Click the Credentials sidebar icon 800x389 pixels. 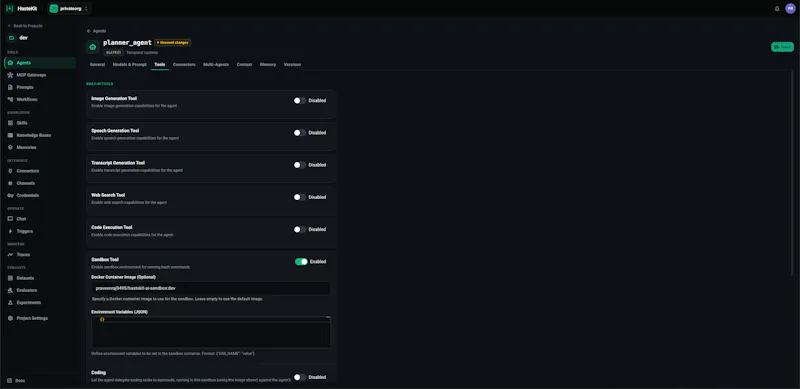pos(11,196)
